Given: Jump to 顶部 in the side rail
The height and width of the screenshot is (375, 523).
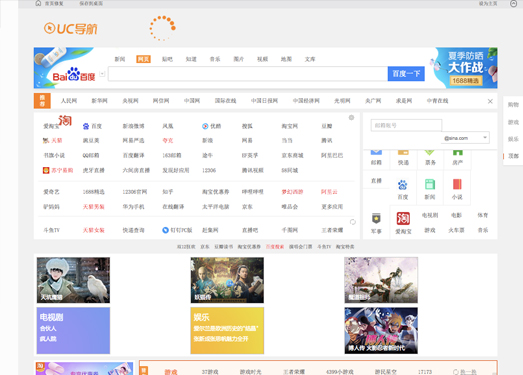Looking at the screenshot, I should point(513,156).
